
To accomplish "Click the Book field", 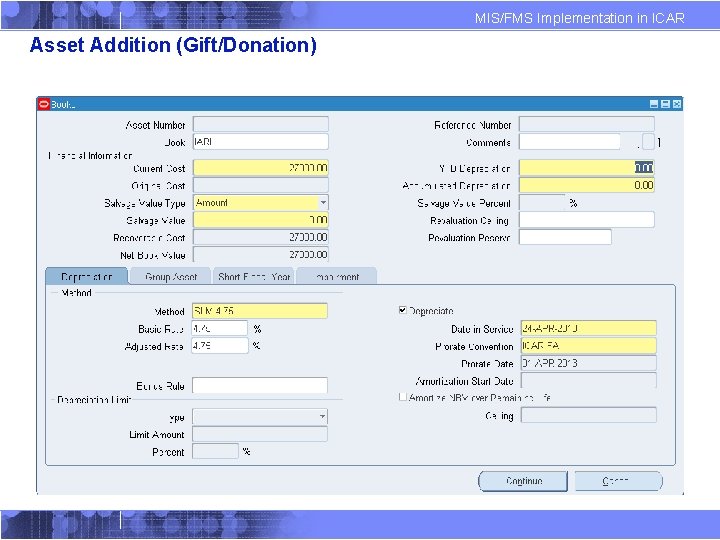I will click(261, 141).
